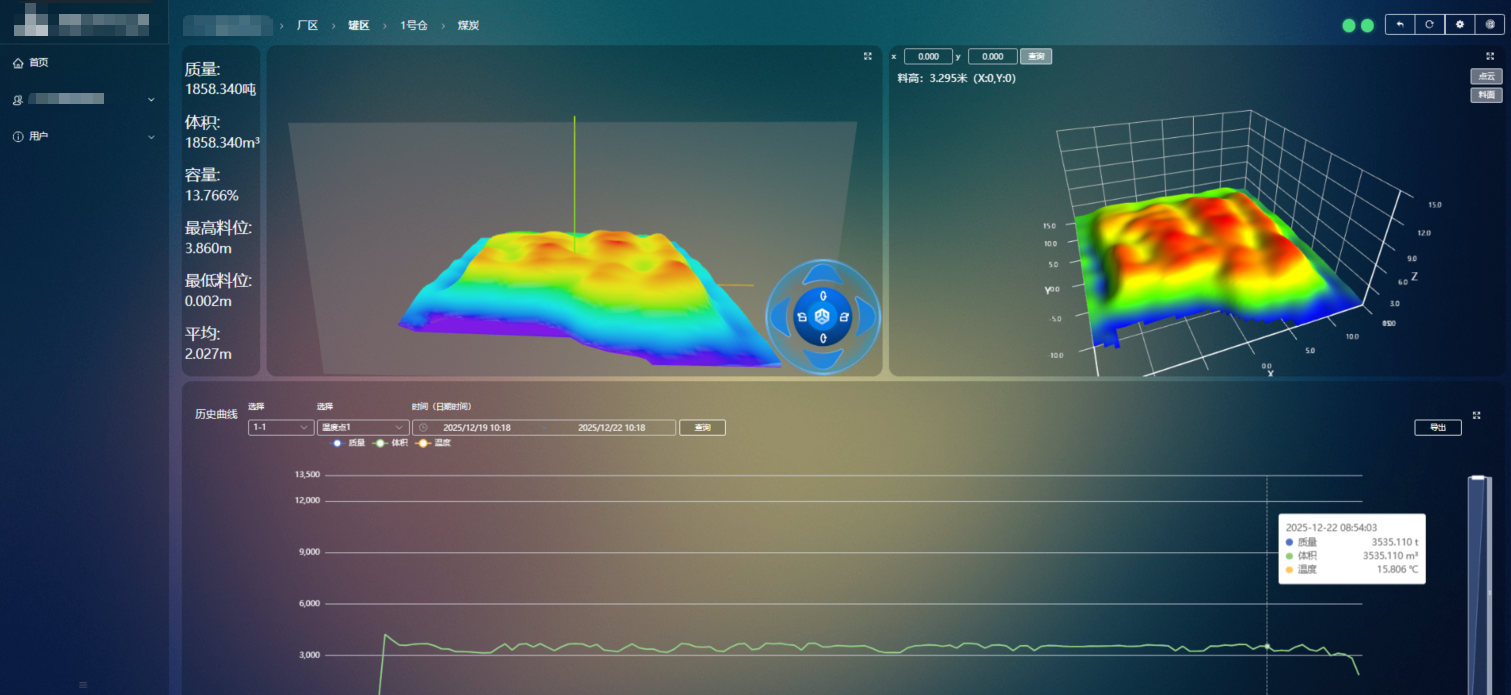Viewport: 1511px width, 695px height.
Task: Click the info circle icon beside 用户
Action: pyautogui.click(x=18, y=137)
